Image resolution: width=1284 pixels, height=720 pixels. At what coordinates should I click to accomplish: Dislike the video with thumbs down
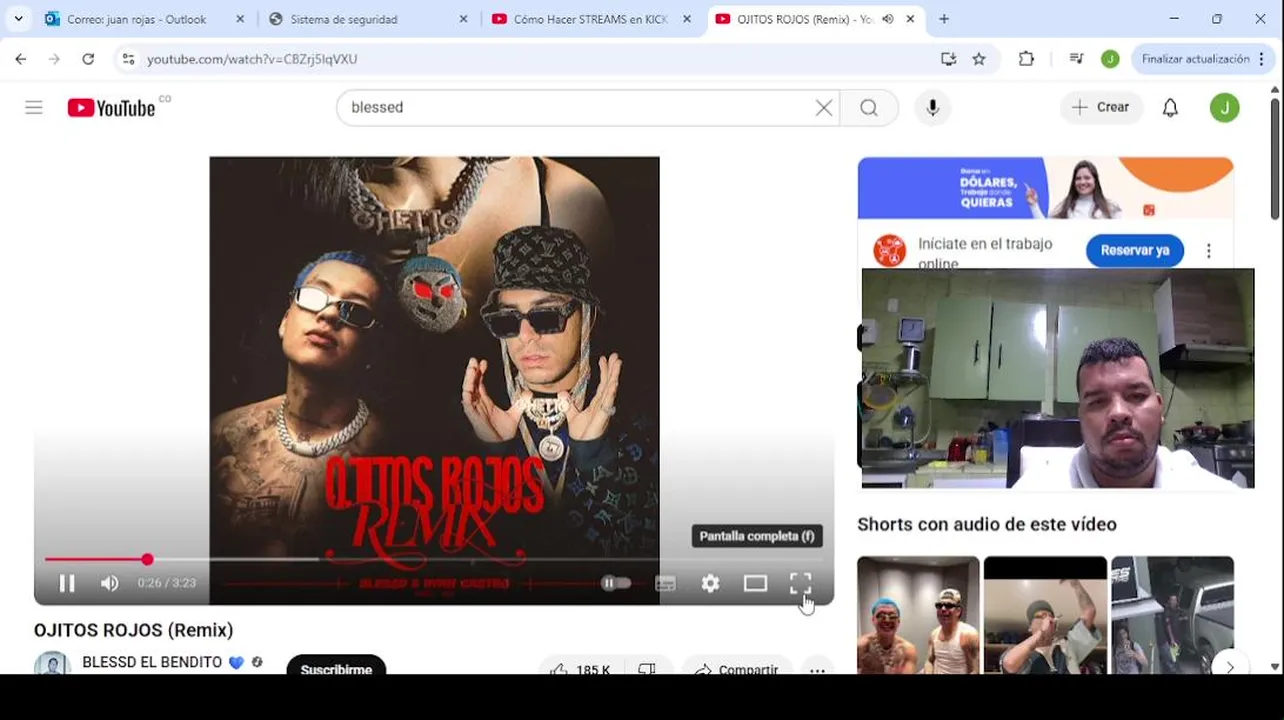[x=648, y=668]
